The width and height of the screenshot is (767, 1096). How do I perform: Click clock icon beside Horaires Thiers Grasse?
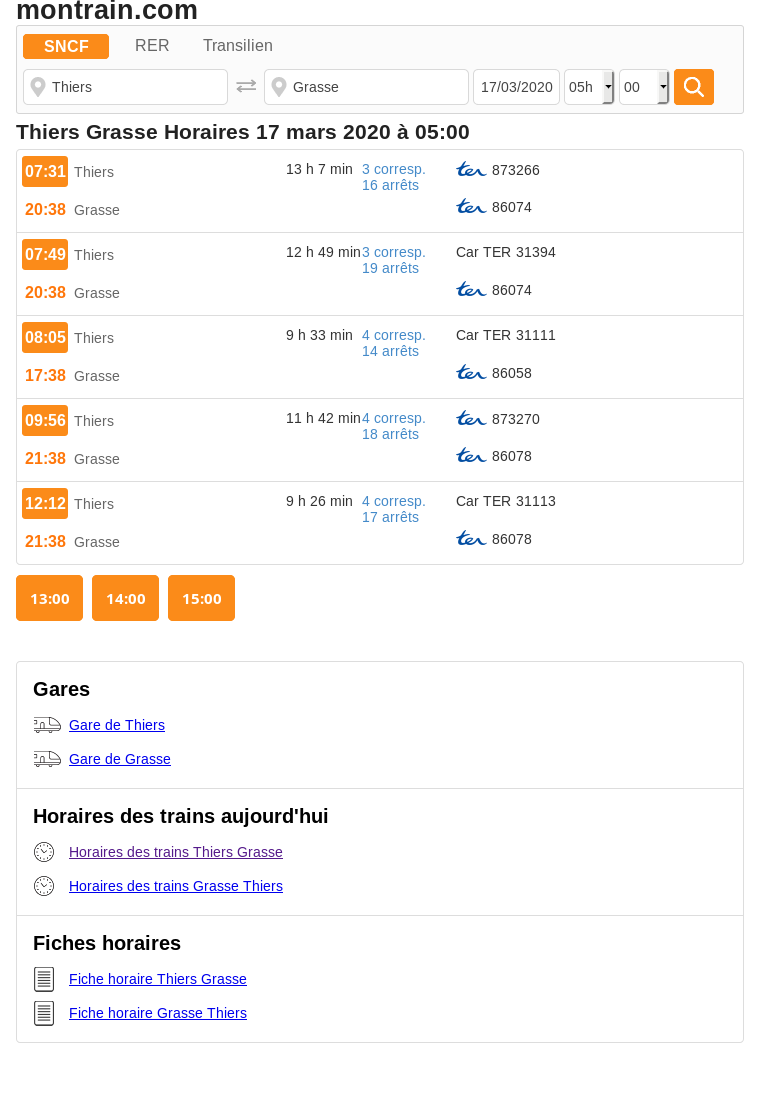tap(44, 852)
